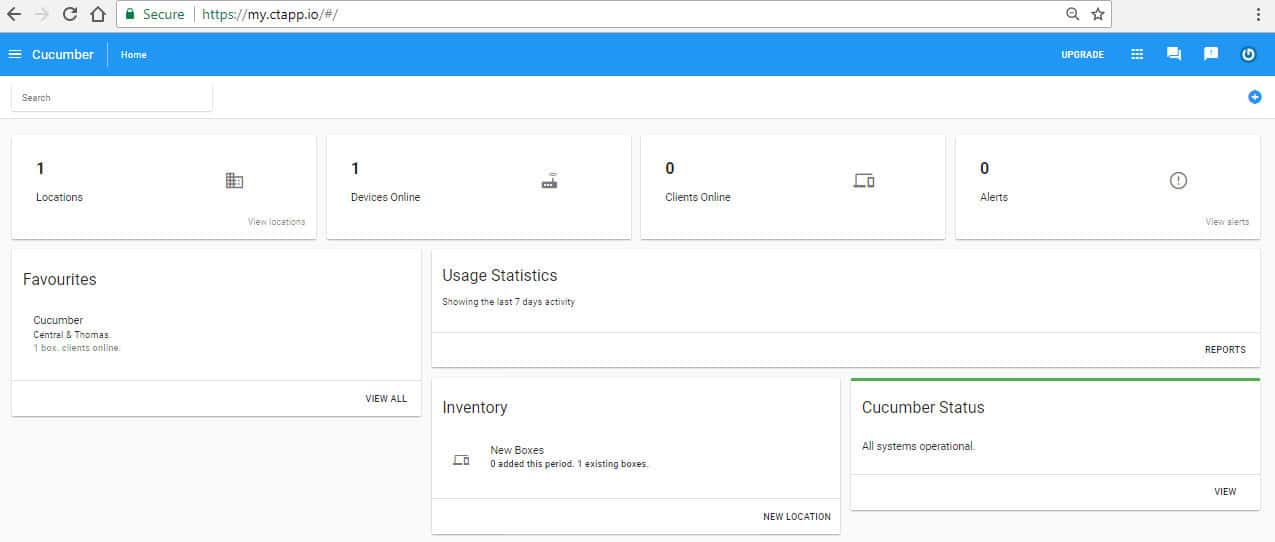The image size is (1275, 542).
Task: Click the Cucumber brand title
Action: pos(63,55)
